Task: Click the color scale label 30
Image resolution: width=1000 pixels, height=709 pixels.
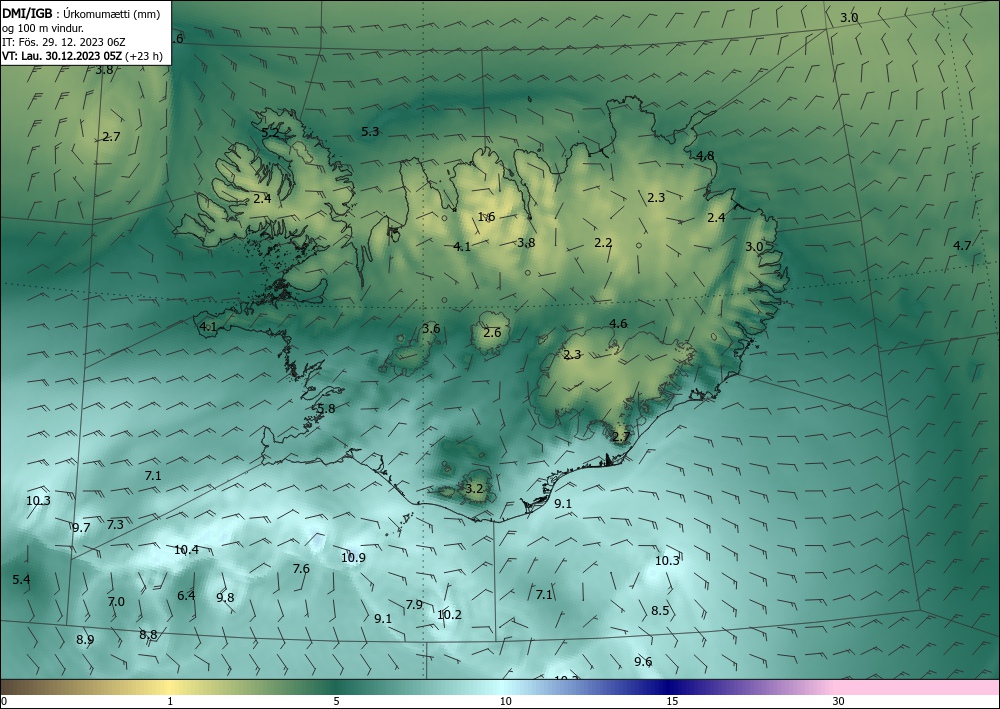Action: pyautogui.click(x=839, y=701)
